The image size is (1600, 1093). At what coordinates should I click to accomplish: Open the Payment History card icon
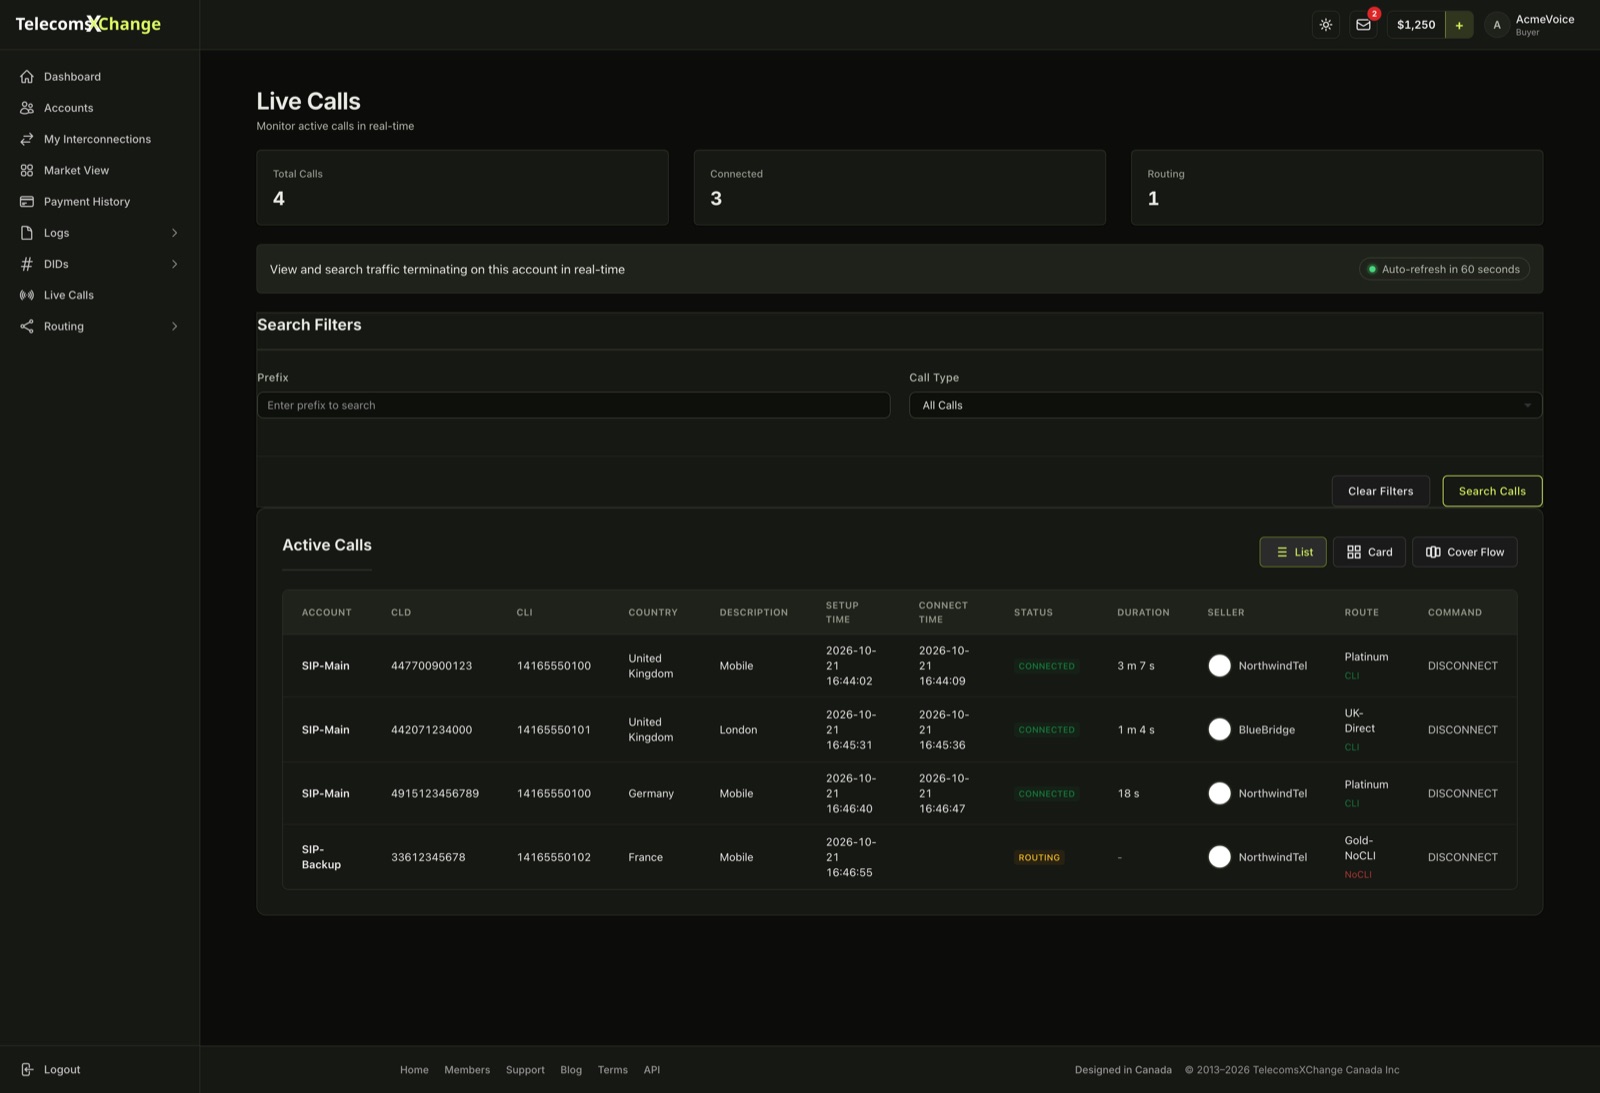(27, 202)
